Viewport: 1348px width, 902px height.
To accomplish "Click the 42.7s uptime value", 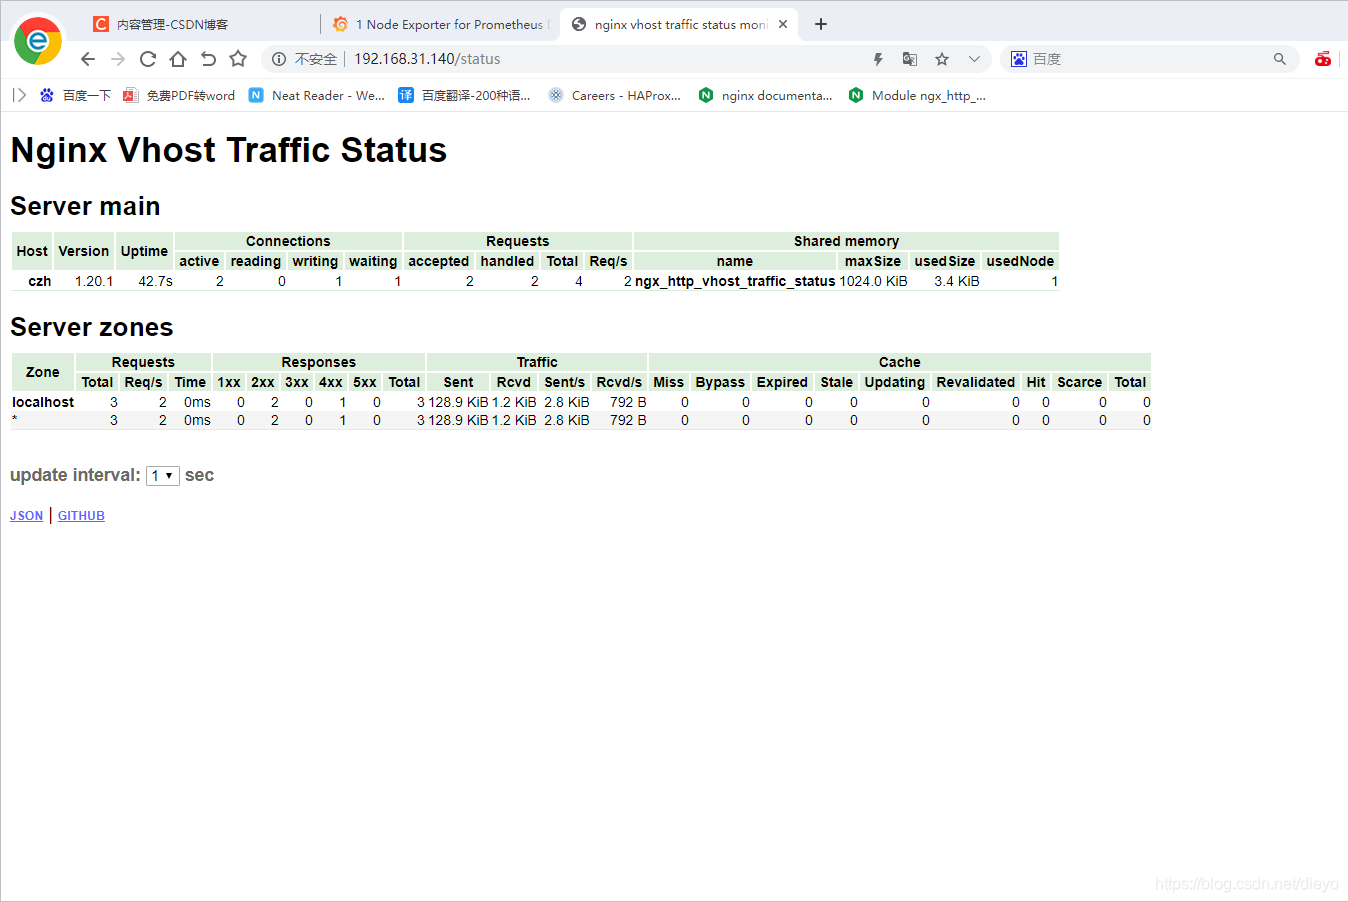I will point(155,281).
